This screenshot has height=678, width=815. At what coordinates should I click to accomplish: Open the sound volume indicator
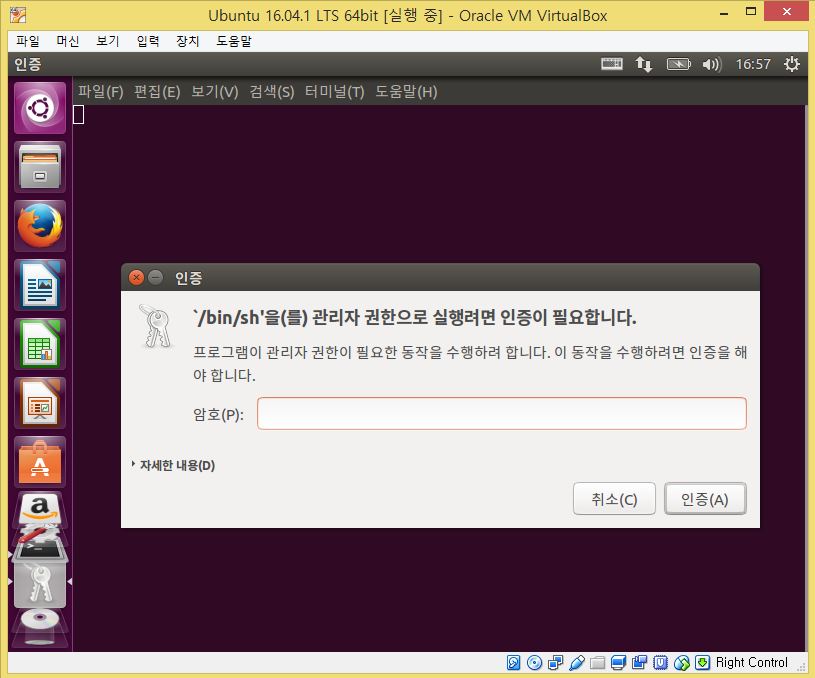coord(712,64)
